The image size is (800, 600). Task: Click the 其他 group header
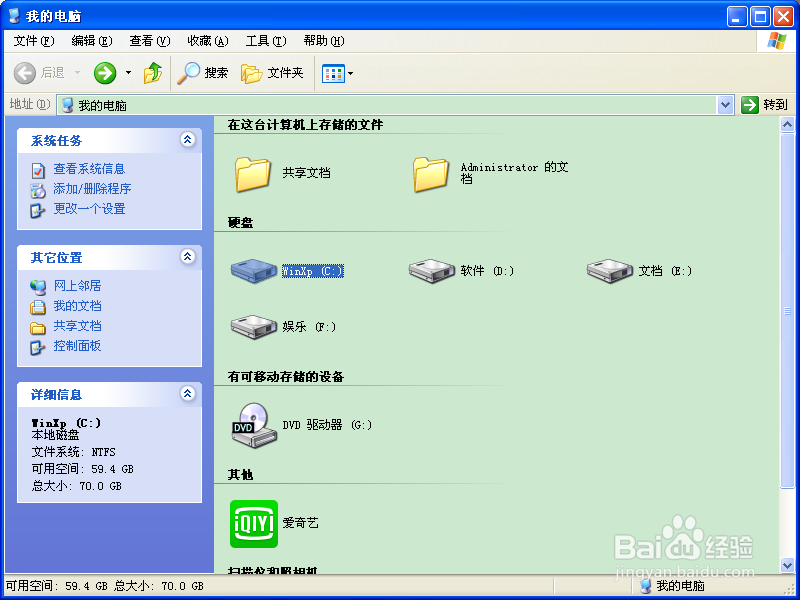240,475
